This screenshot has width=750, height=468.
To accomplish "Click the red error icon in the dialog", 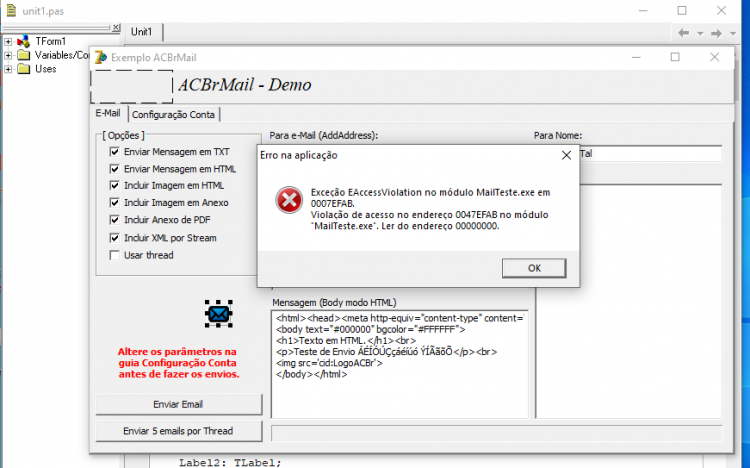I will coord(289,200).
